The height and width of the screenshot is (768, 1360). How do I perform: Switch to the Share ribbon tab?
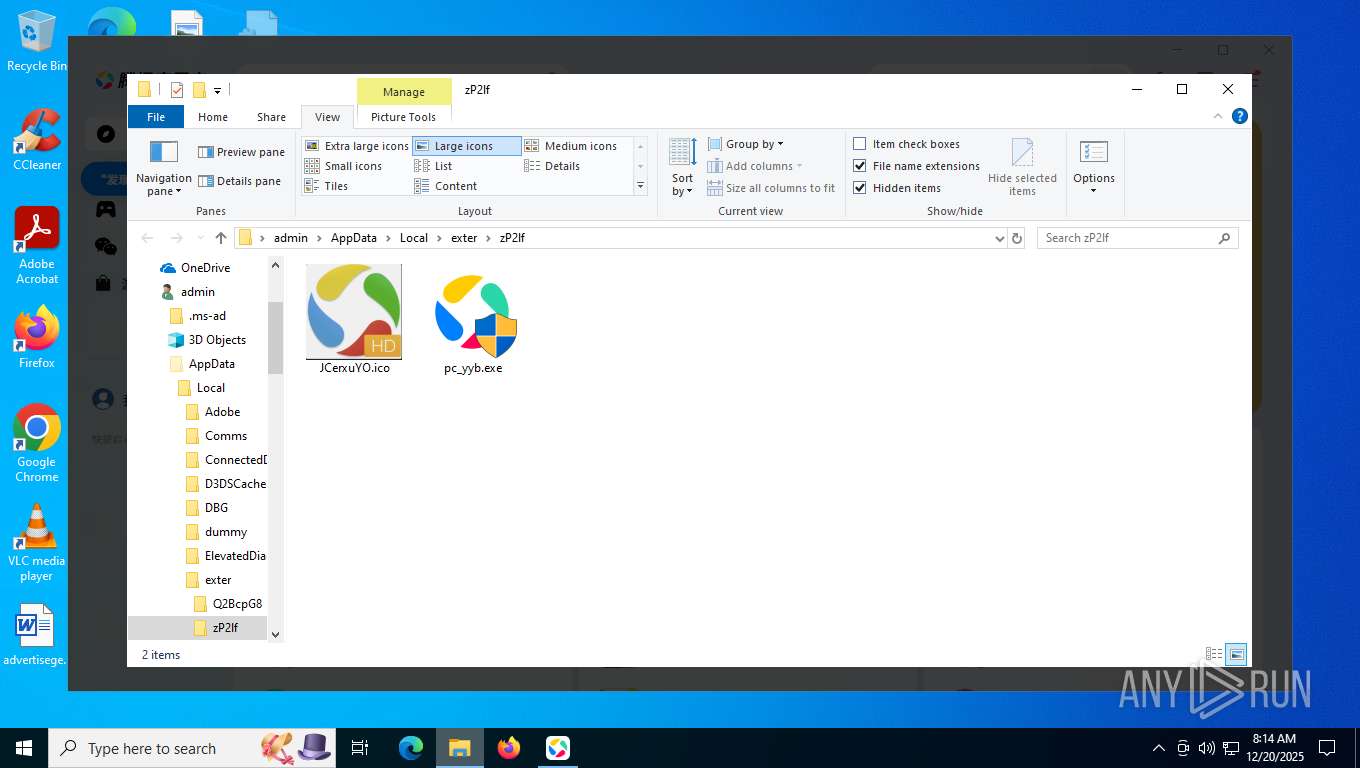(271, 117)
